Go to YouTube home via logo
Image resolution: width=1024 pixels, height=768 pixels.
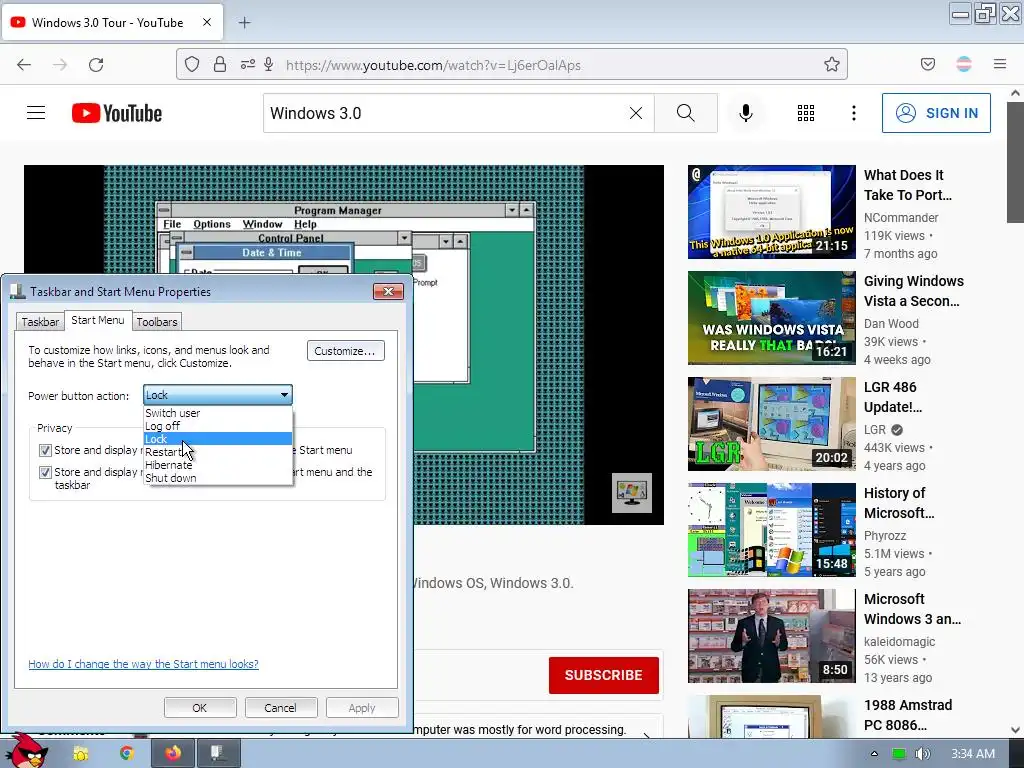[x=117, y=113]
